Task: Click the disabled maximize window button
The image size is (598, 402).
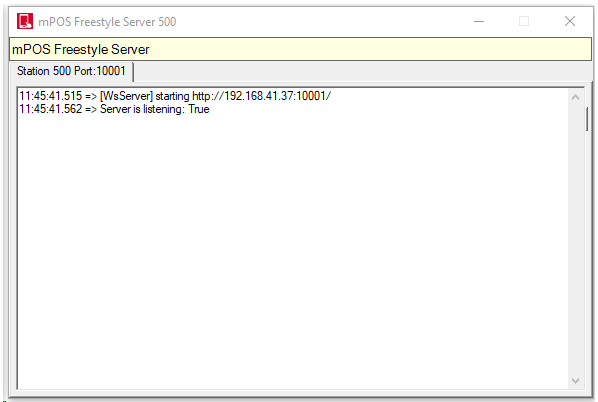Action: pyautogui.click(x=524, y=21)
